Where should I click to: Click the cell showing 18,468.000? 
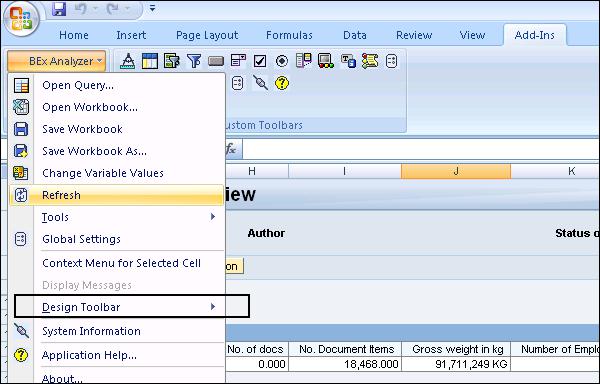(x=344, y=364)
